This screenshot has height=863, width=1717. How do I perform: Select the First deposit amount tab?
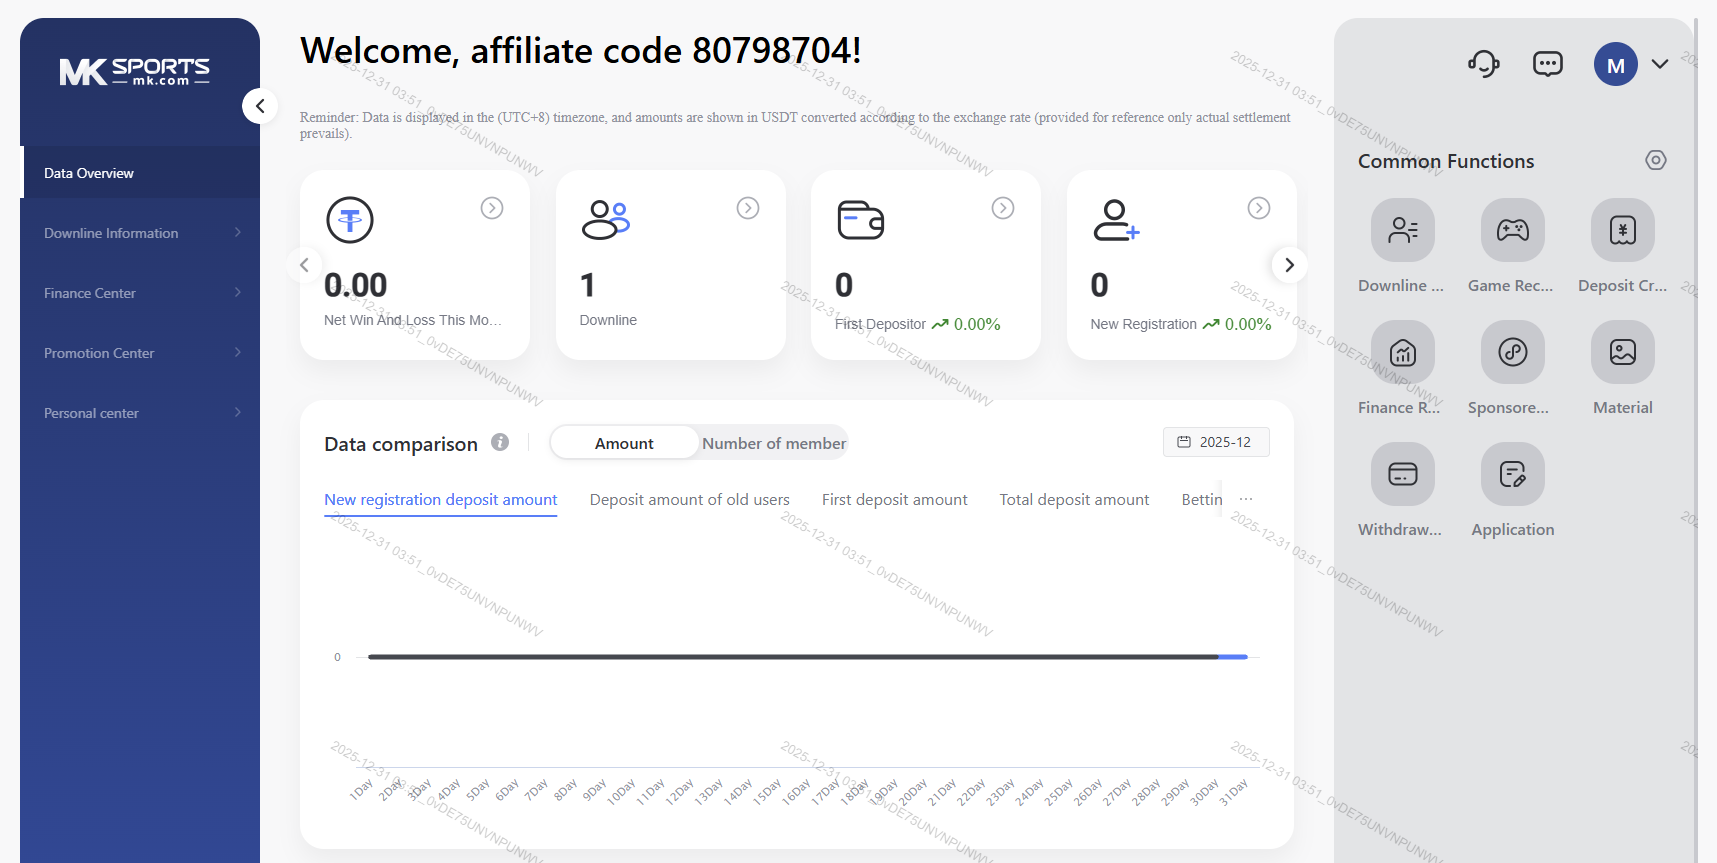click(x=894, y=500)
